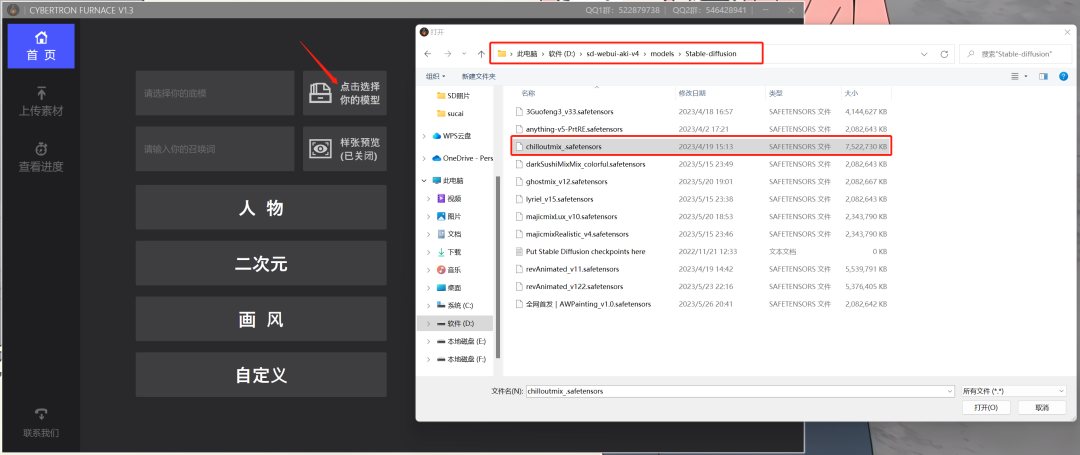Click 此电脑 in the address breadcrumb
Image resolution: width=1080 pixels, height=455 pixels.
[527, 54]
